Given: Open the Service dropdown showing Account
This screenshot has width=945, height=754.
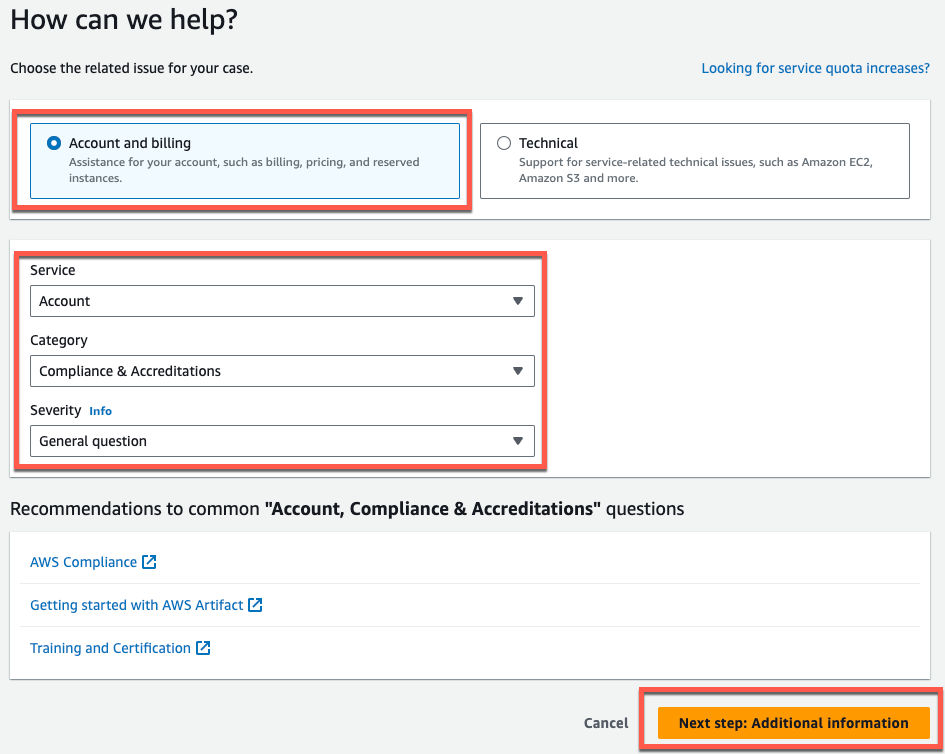Looking at the screenshot, I should tap(283, 301).
